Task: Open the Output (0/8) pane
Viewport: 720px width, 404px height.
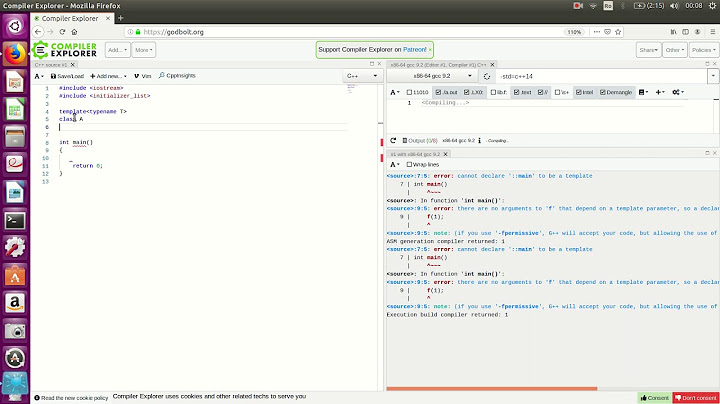Action: click(420, 140)
